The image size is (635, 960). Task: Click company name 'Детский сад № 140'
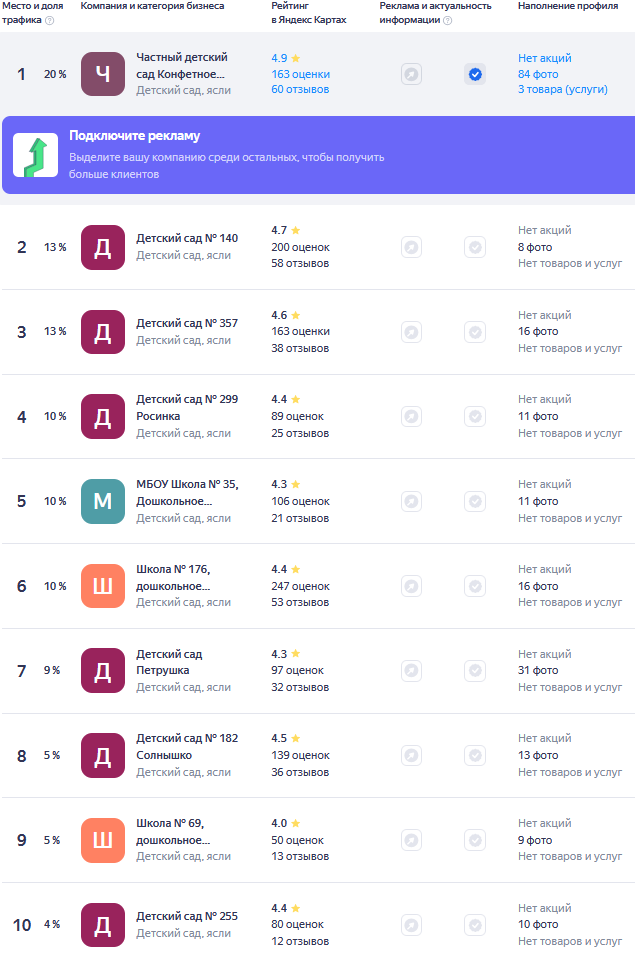[x=187, y=238]
